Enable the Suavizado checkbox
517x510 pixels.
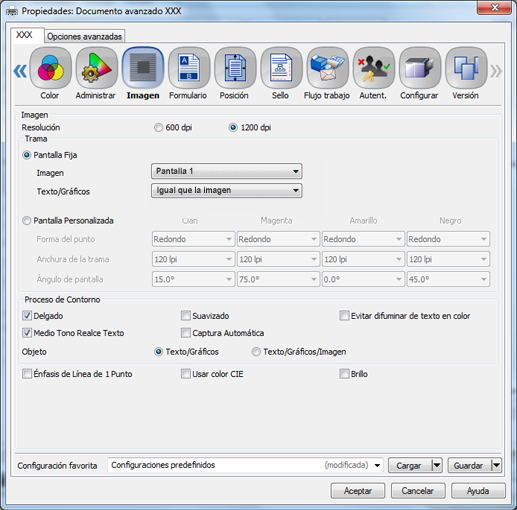click(x=186, y=316)
